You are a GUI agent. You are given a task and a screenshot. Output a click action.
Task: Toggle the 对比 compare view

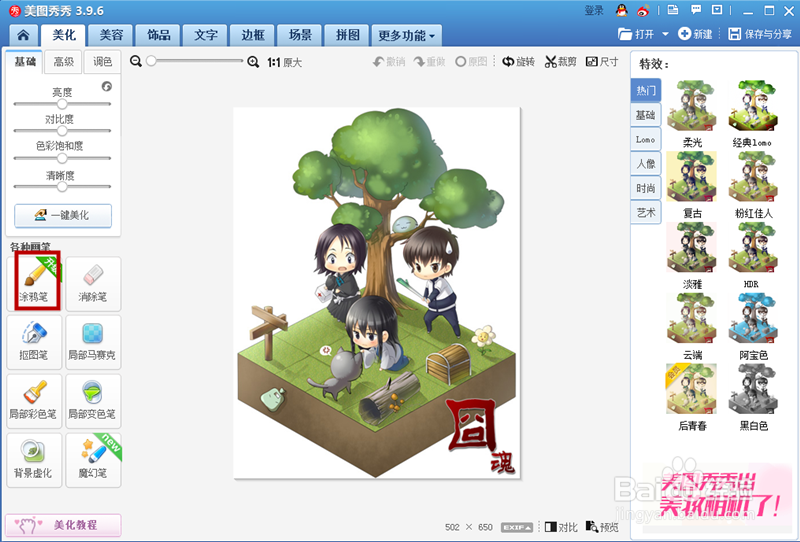tap(561, 527)
